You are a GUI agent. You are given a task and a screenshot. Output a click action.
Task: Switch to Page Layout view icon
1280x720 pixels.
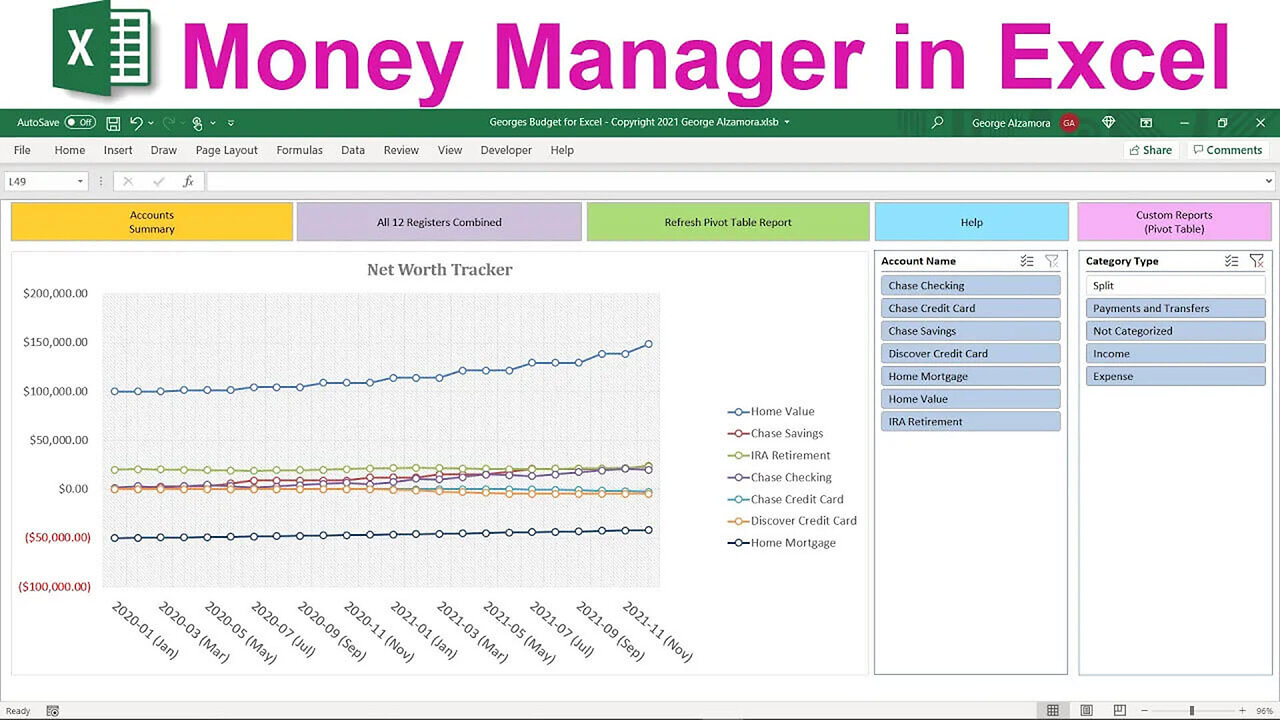(1087, 711)
